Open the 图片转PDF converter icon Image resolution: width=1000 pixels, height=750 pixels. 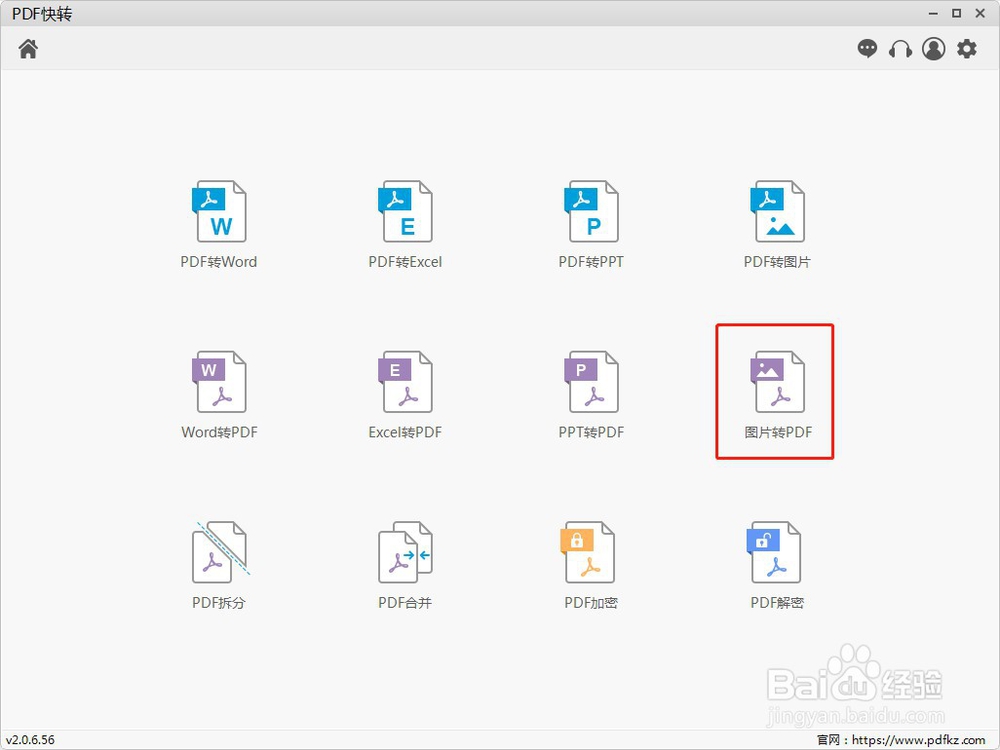777,382
